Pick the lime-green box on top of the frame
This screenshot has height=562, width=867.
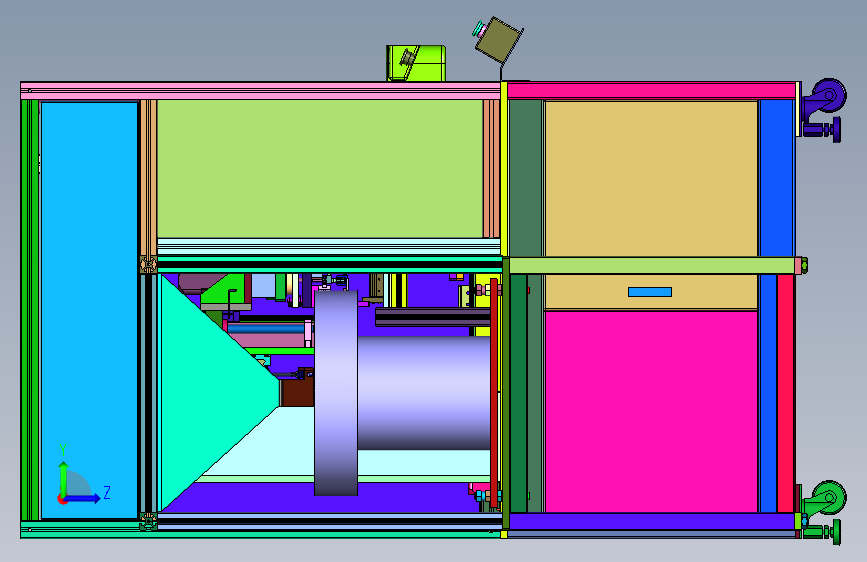pos(416,64)
